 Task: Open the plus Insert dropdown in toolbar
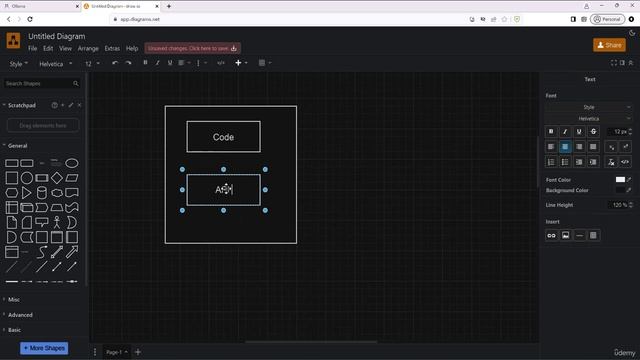(241, 63)
